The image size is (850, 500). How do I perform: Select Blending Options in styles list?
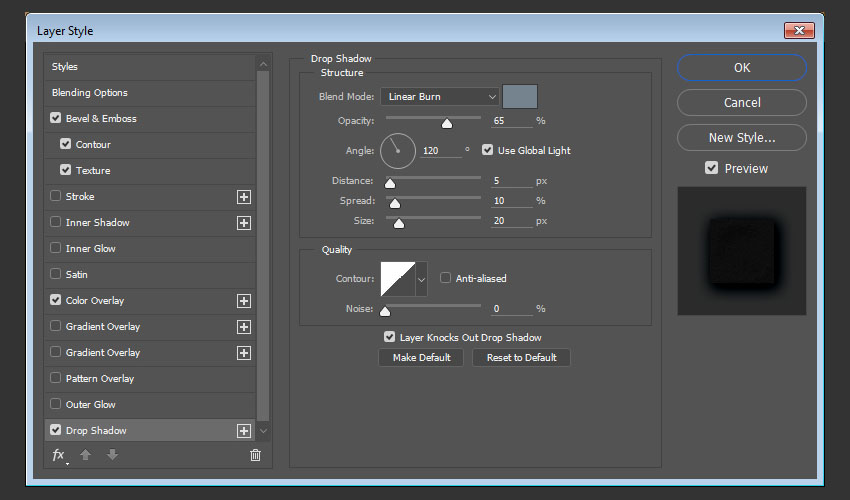point(90,93)
